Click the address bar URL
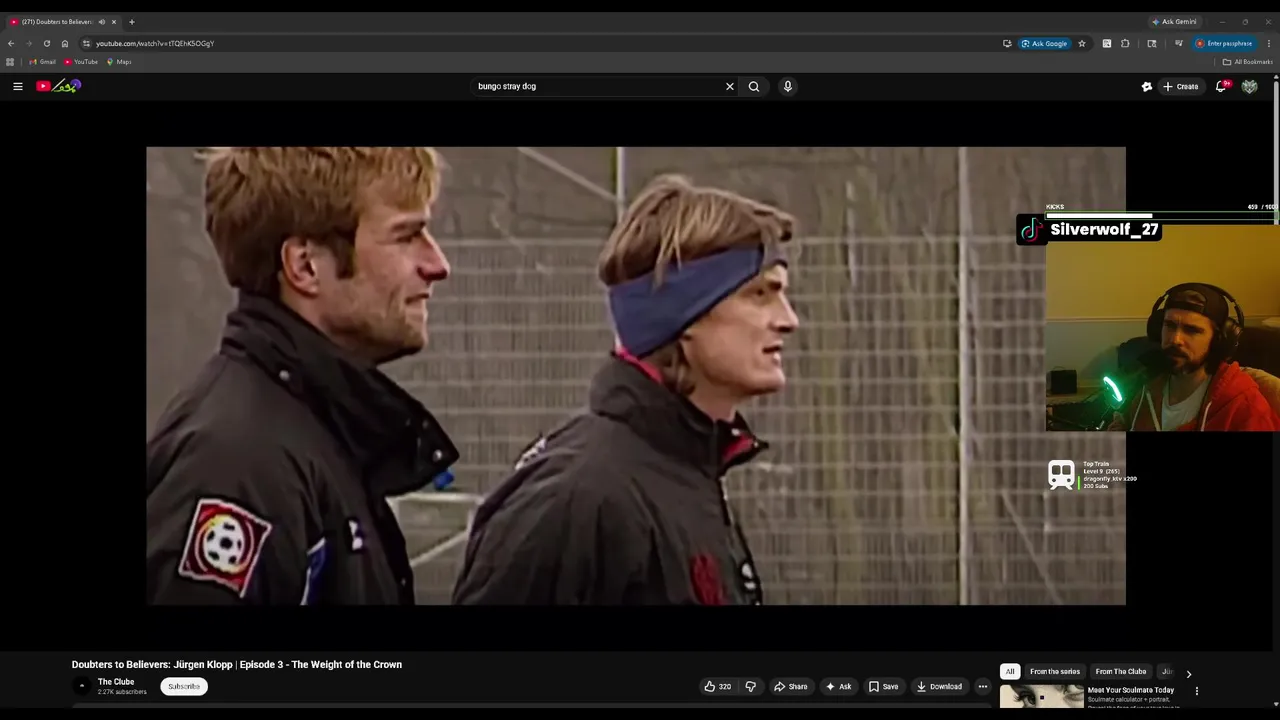Viewport: 1280px width, 720px height. point(155,43)
